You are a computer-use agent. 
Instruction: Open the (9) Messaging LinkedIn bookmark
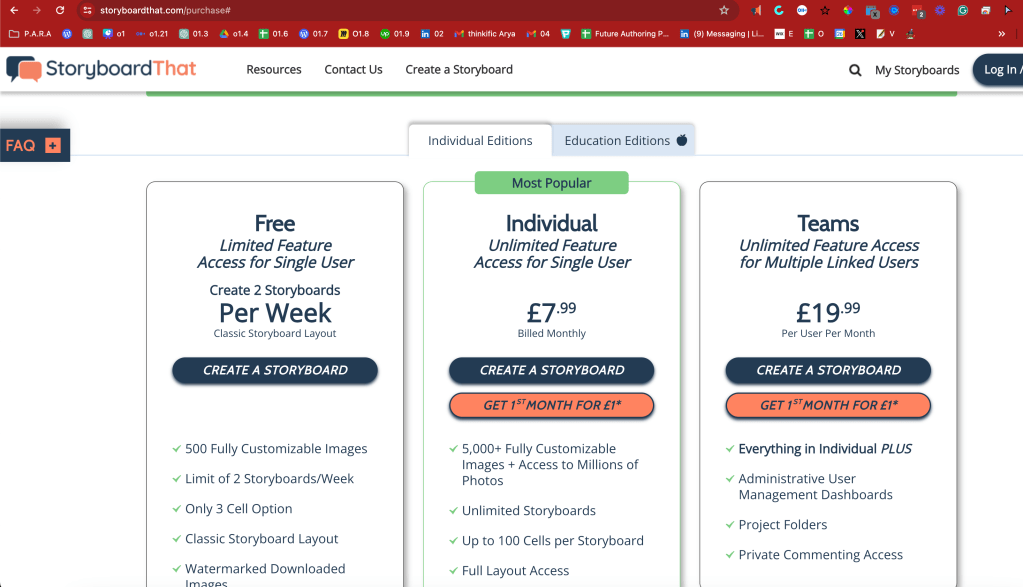tap(722, 34)
